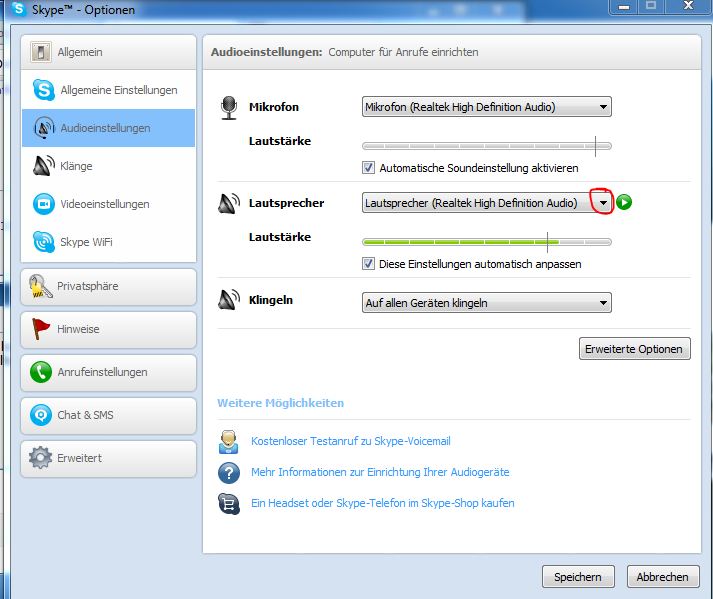Select Skype WiFi in sidebar
The height and width of the screenshot is (599, 713).
point(108,242)
